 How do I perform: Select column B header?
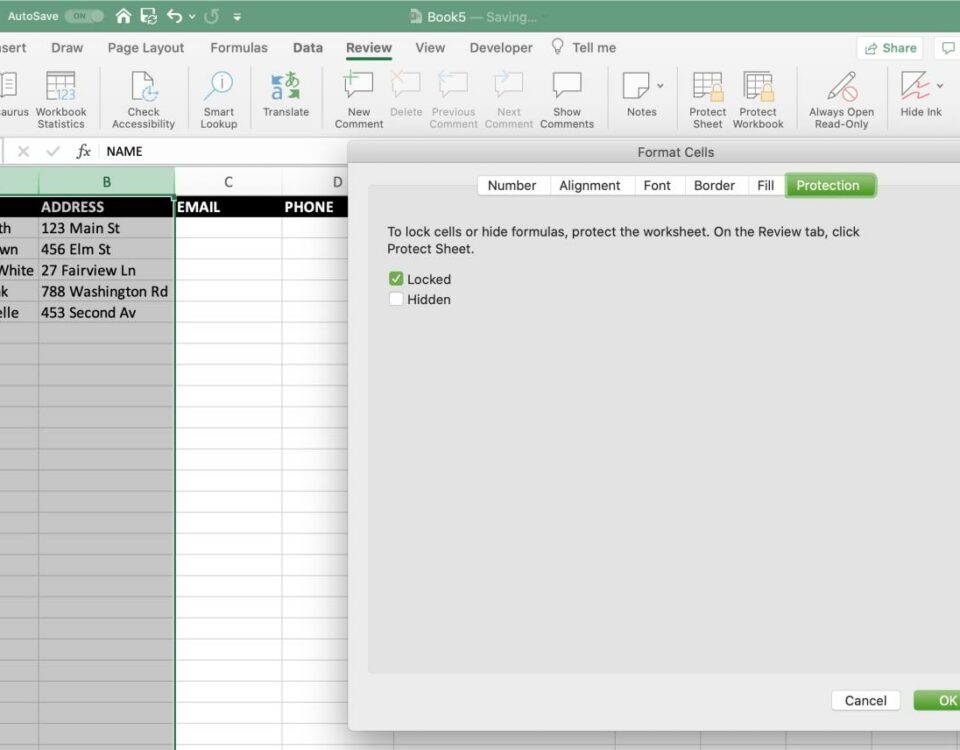click(107, 182)
